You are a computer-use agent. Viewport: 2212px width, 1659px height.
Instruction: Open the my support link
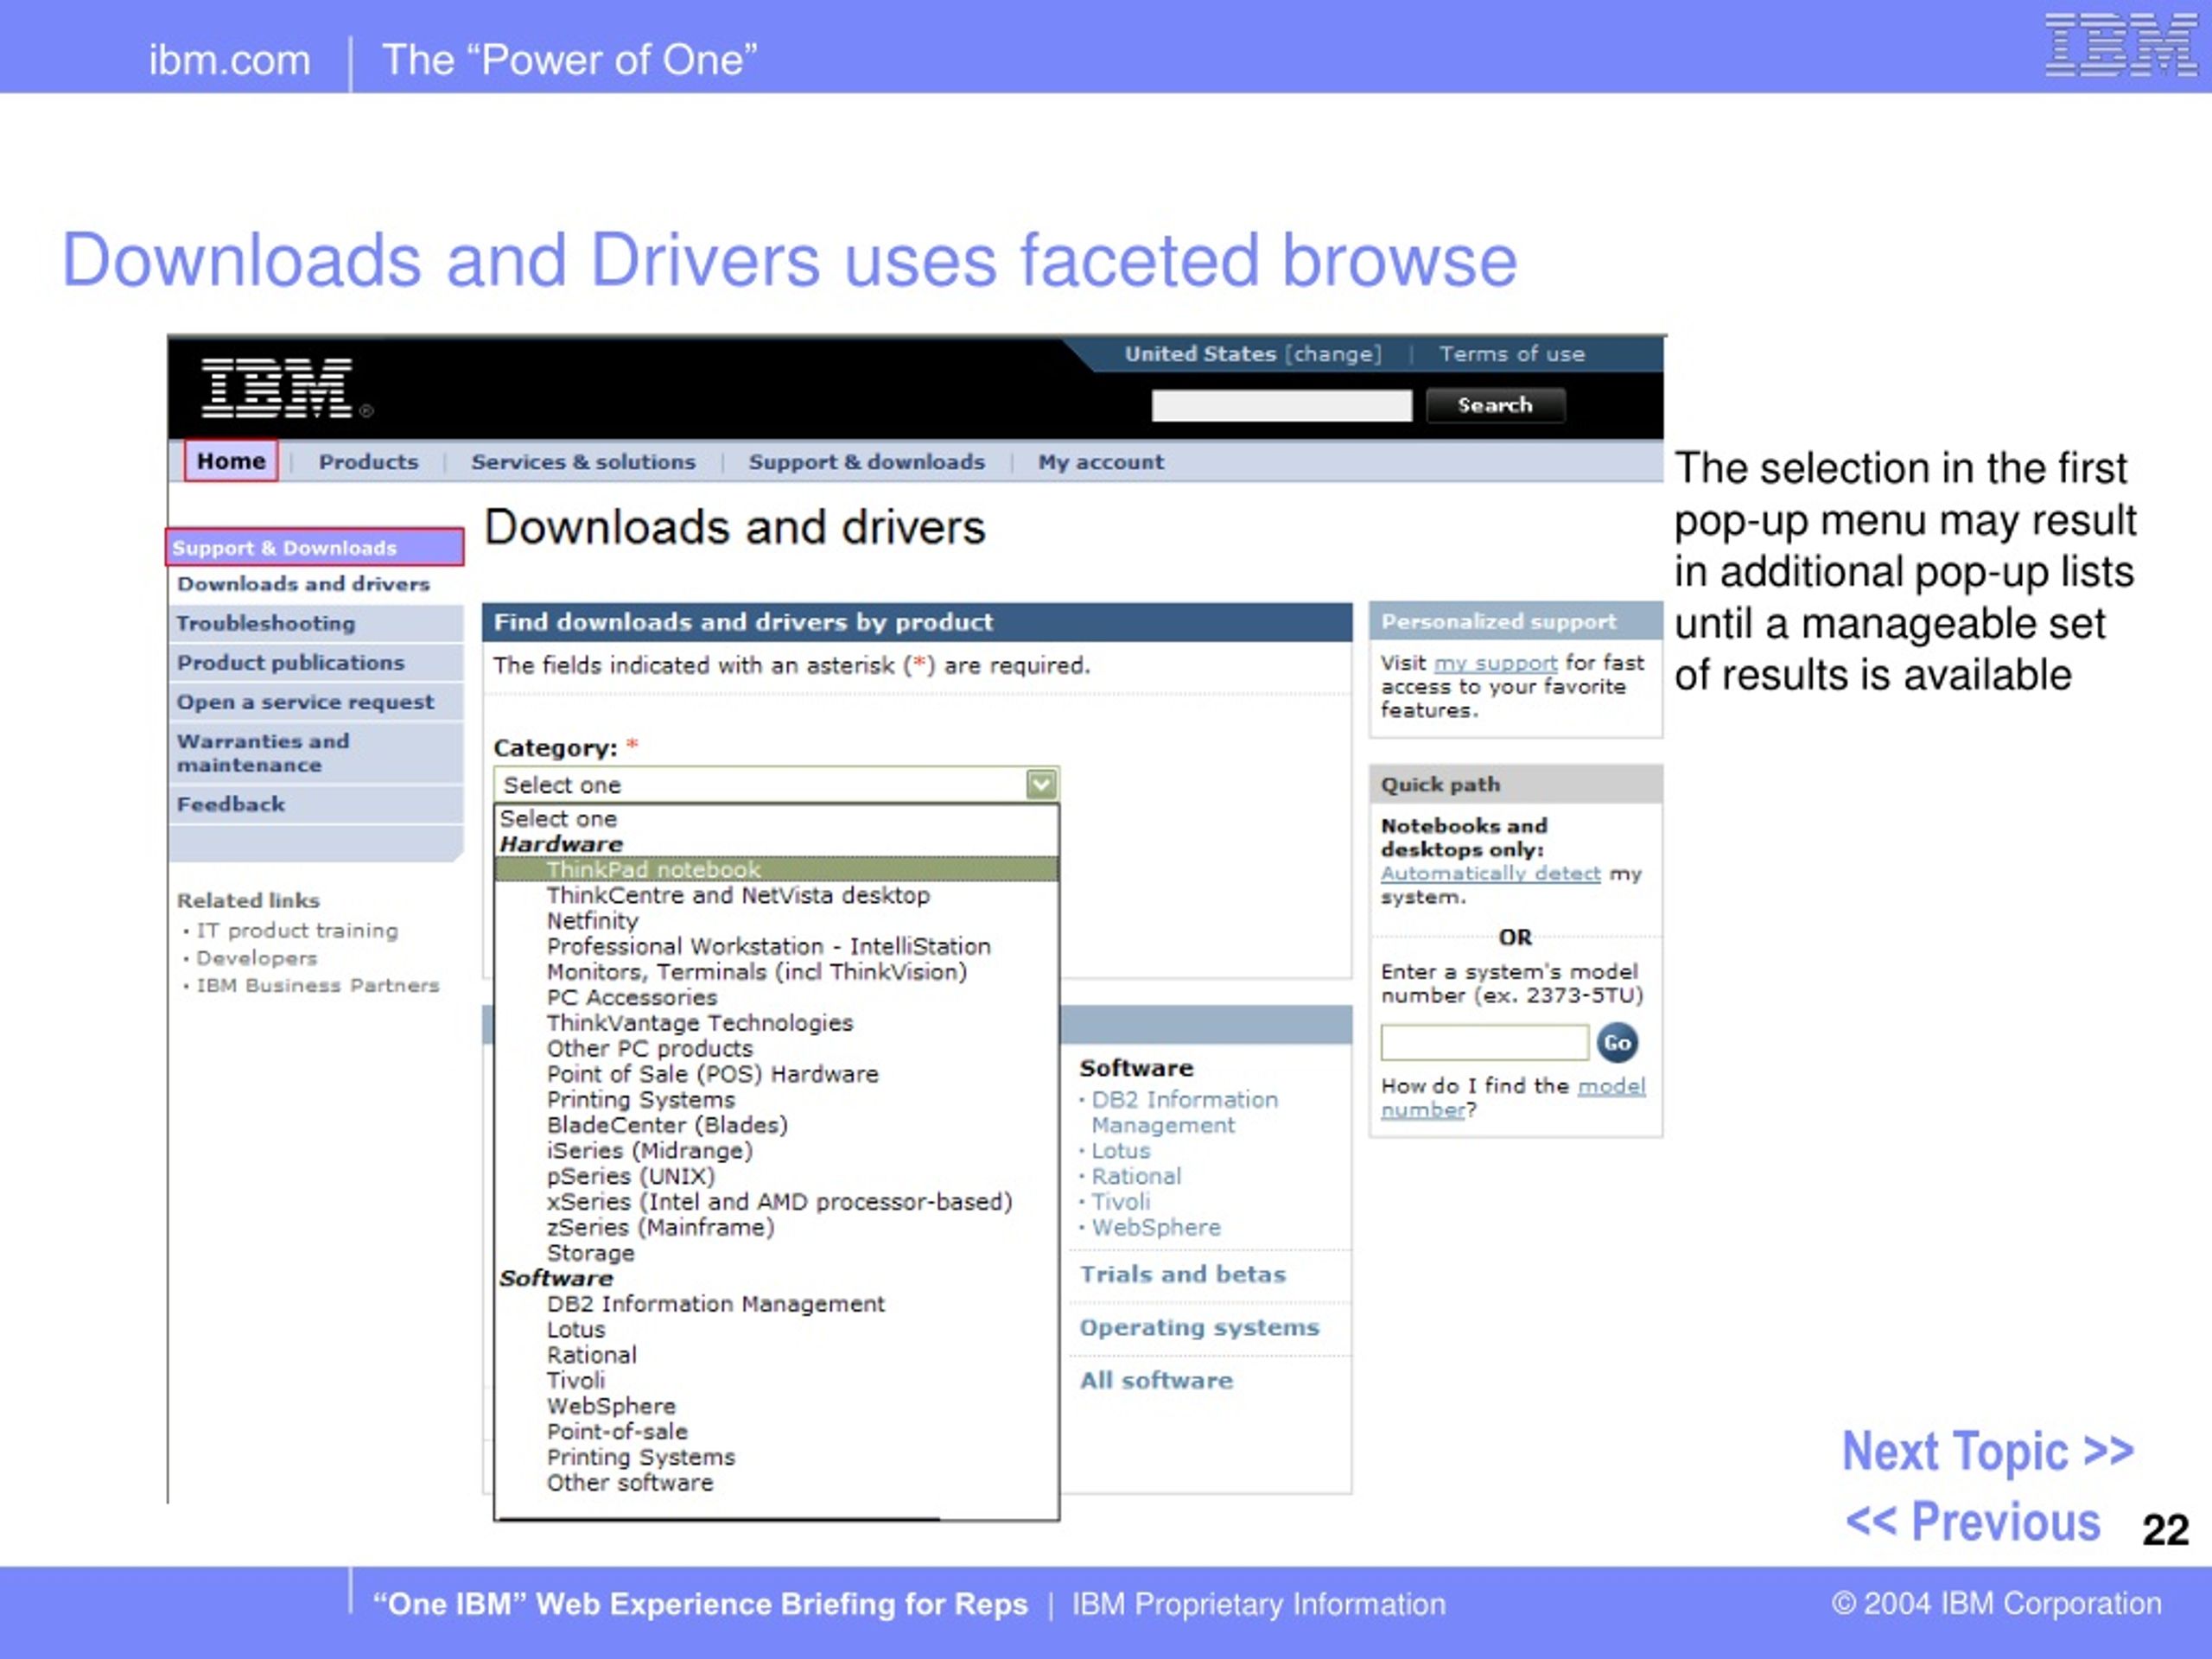[1495, 663]
